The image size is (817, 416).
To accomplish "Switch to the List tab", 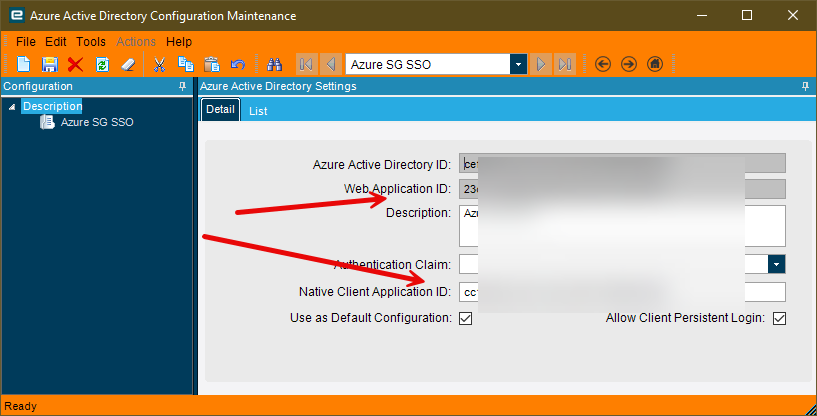I will click(x=258, y=111).
